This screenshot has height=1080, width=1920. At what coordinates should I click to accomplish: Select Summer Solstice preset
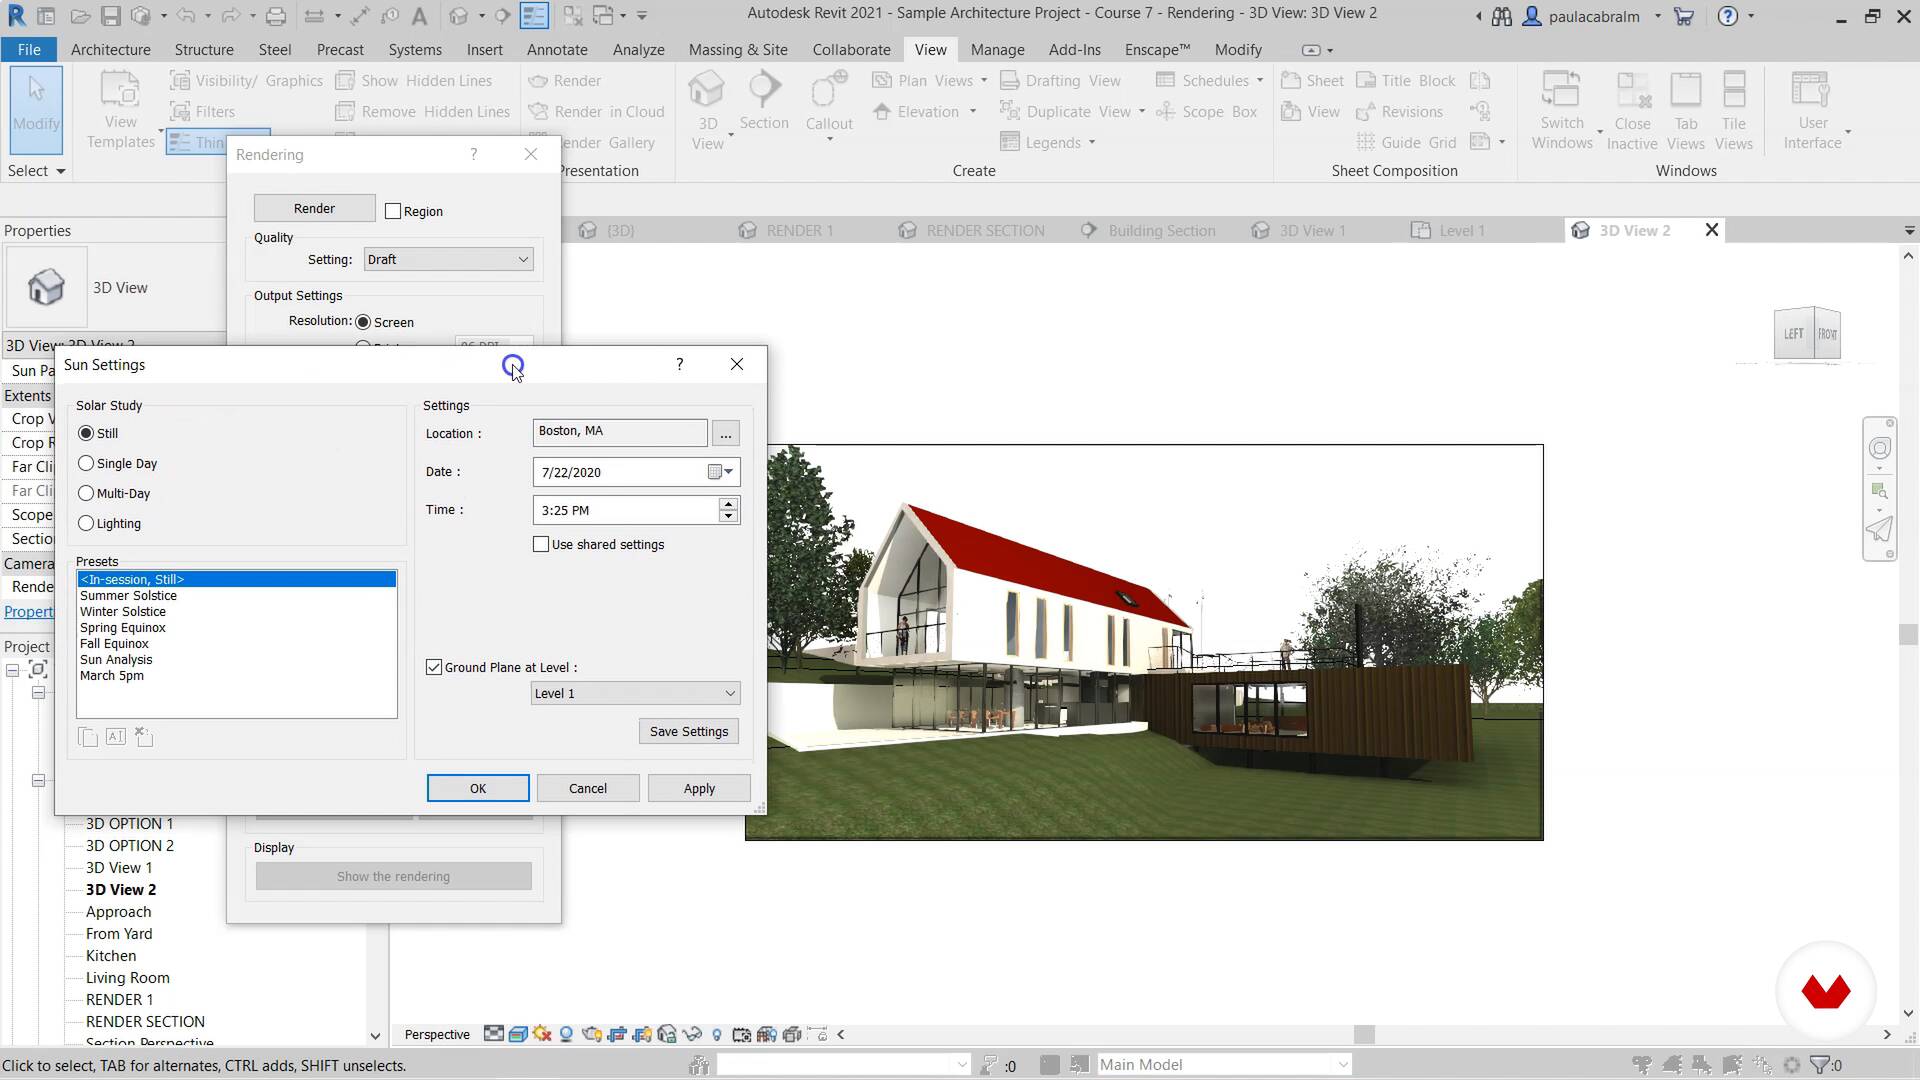(x=128, y=595)
